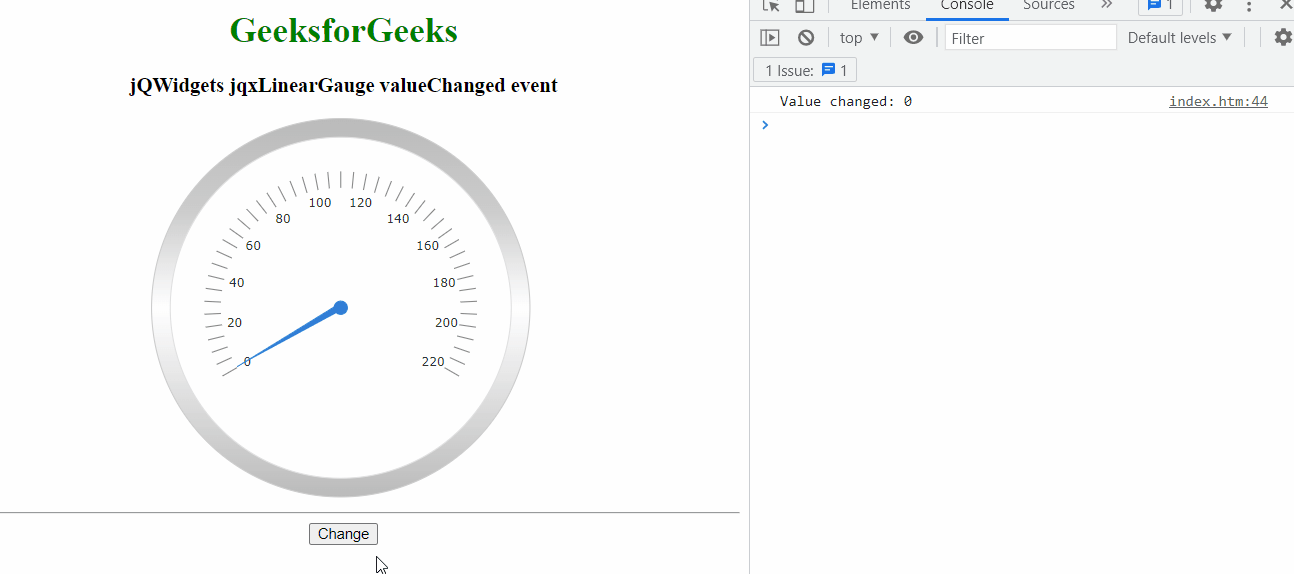The height and width of the screenshot is (574, 1294).
Task: Close the DevTools panel
Action: [x=1286, y=5]
